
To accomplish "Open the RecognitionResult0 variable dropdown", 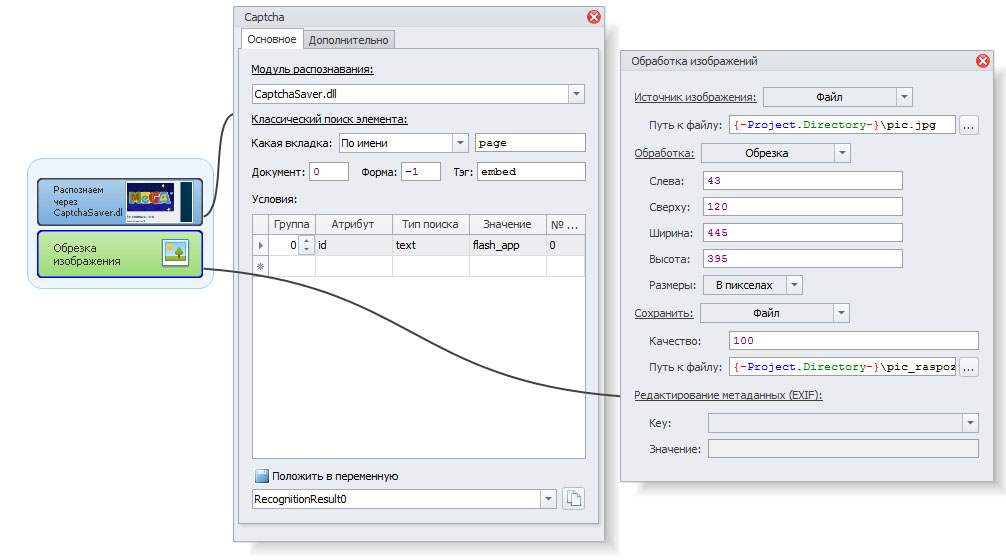I will [547, 498].
